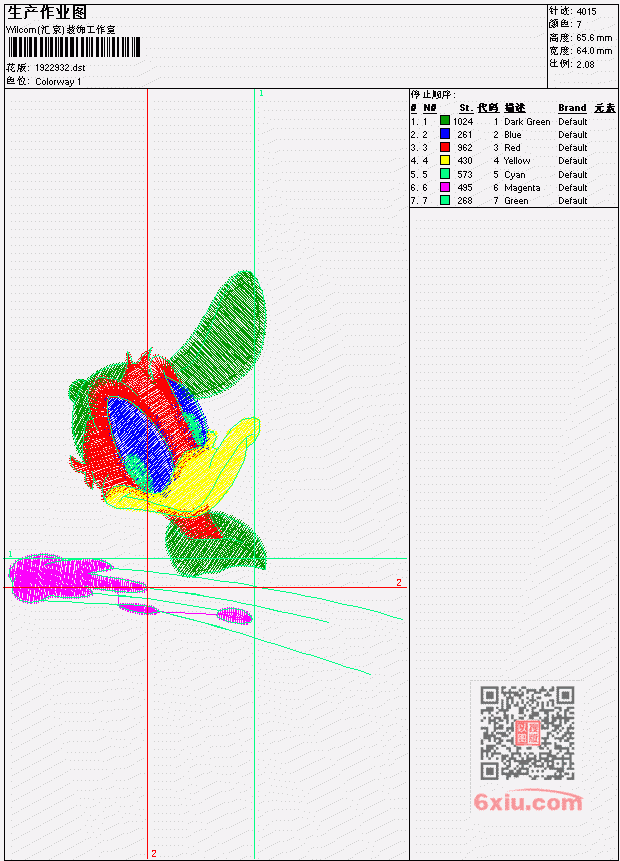Image resolution: width=620 pixels, height=861 pixels.
Task: Select stitch count 495 in Magenta row
Action: point(465,188)
